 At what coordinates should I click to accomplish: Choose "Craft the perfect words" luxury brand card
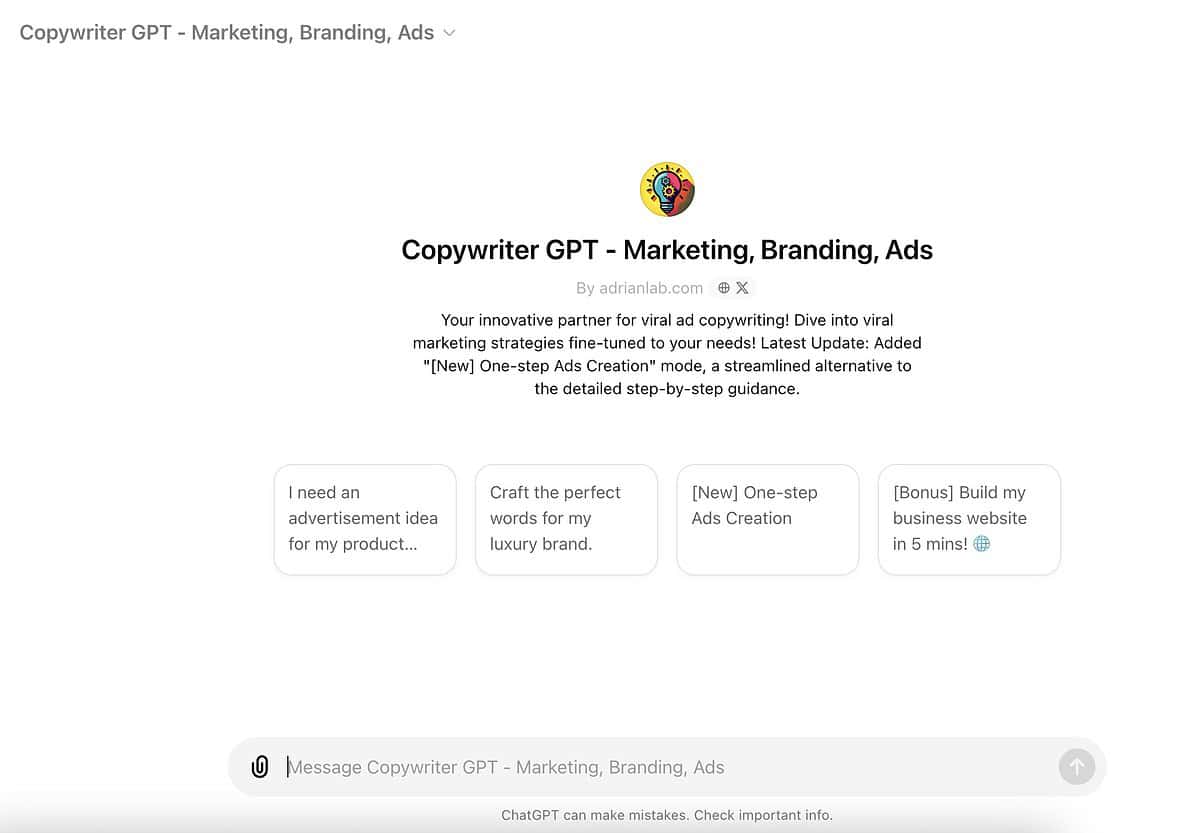pos(566,519)
